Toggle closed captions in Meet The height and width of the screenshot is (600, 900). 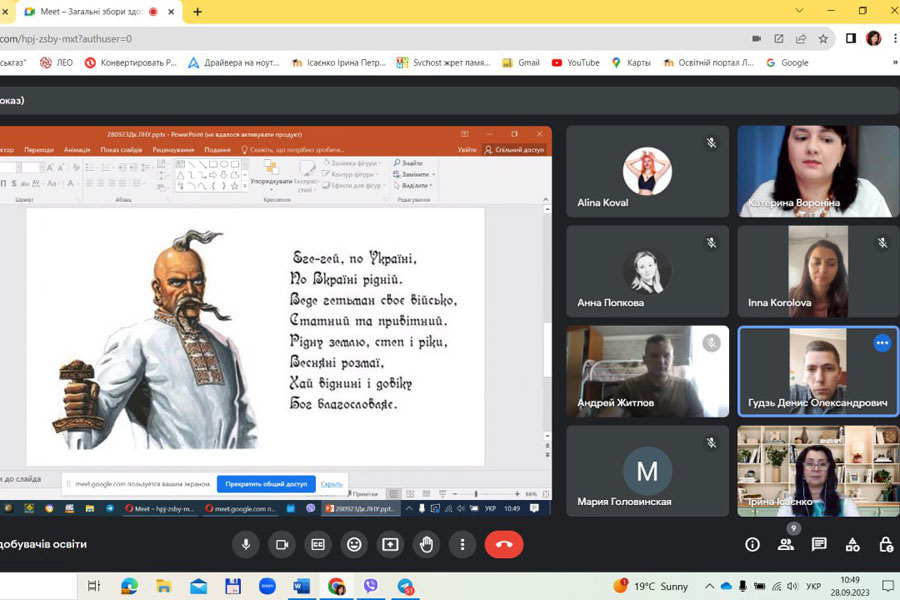[x=318, y=544]
